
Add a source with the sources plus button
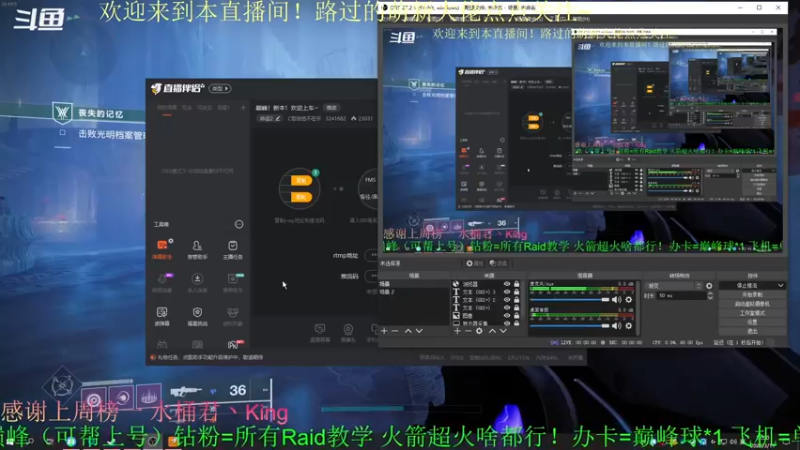click(457, 331)
